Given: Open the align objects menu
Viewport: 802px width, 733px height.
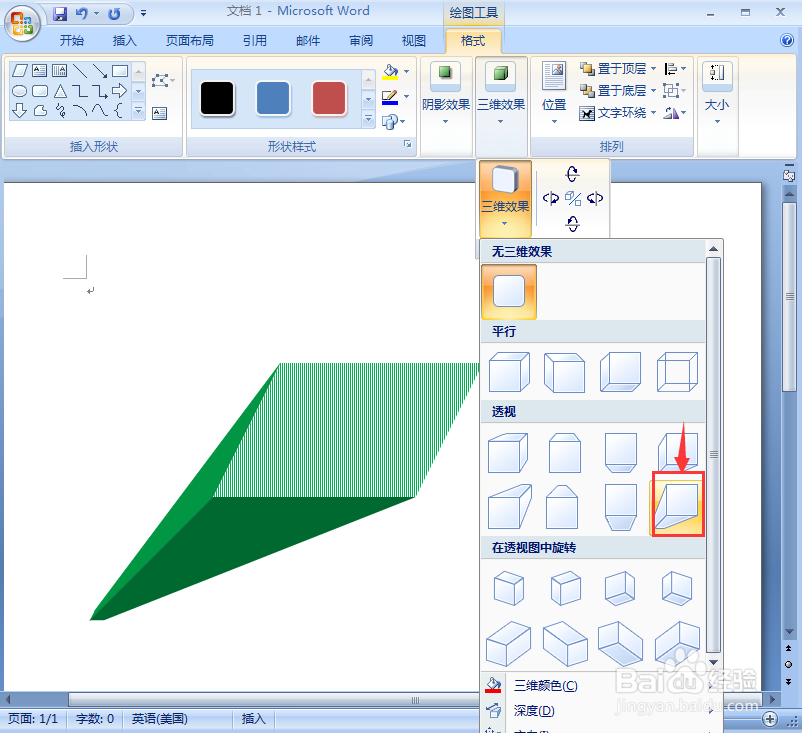Looking at the screenshot, I should (675, 69).
